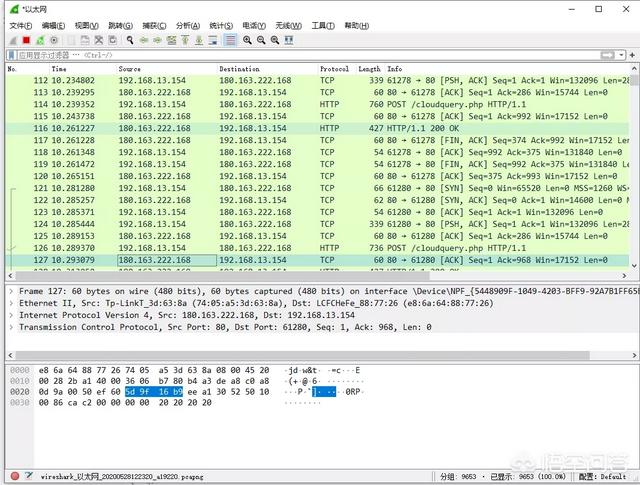Zoom out with the minus magnifier
The height and width of the screenshot is (485, 640).
[x=261, y=40]
